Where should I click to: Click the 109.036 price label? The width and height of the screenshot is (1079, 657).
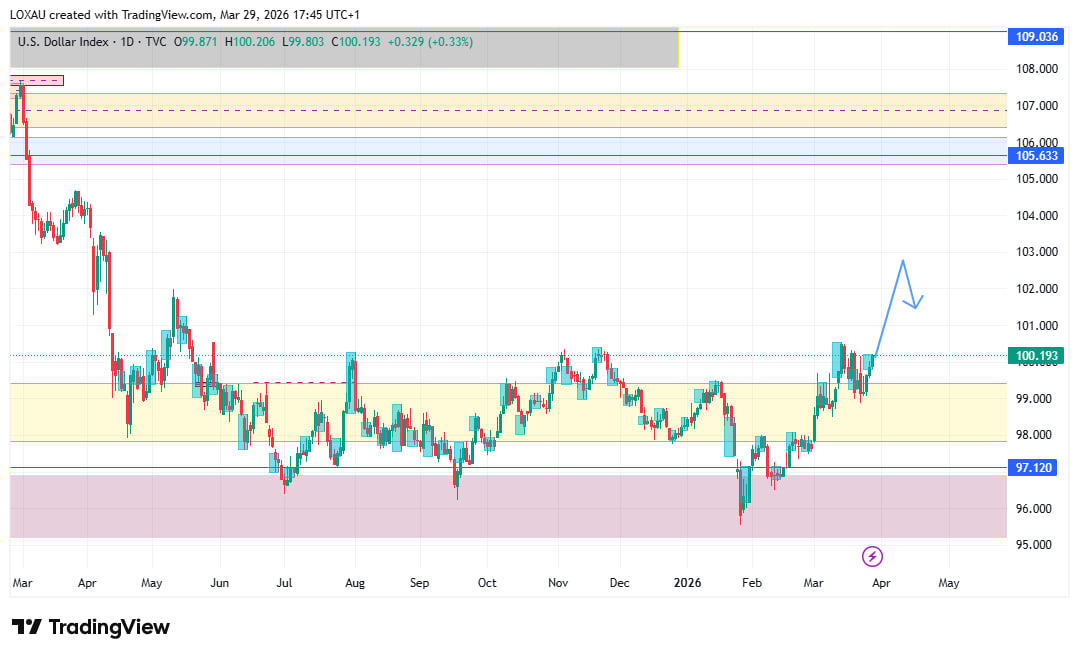[x=1037, y=36]
